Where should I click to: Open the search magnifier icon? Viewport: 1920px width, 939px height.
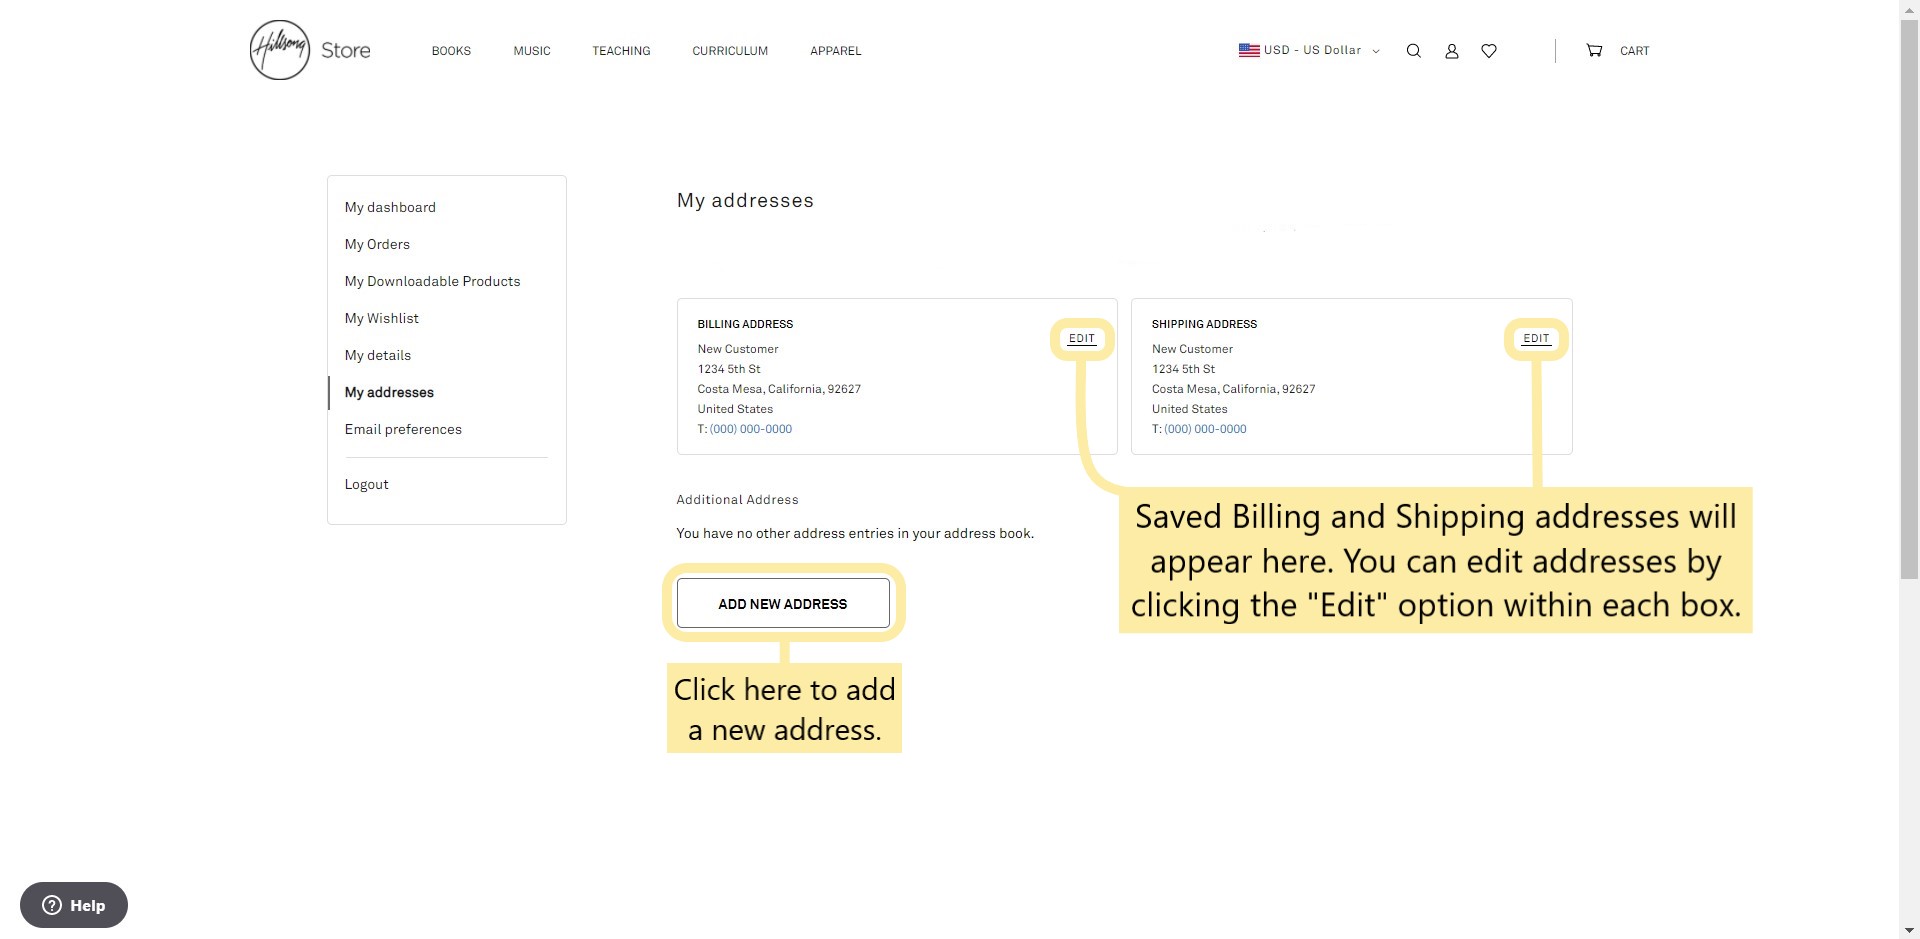(1413, 51)
